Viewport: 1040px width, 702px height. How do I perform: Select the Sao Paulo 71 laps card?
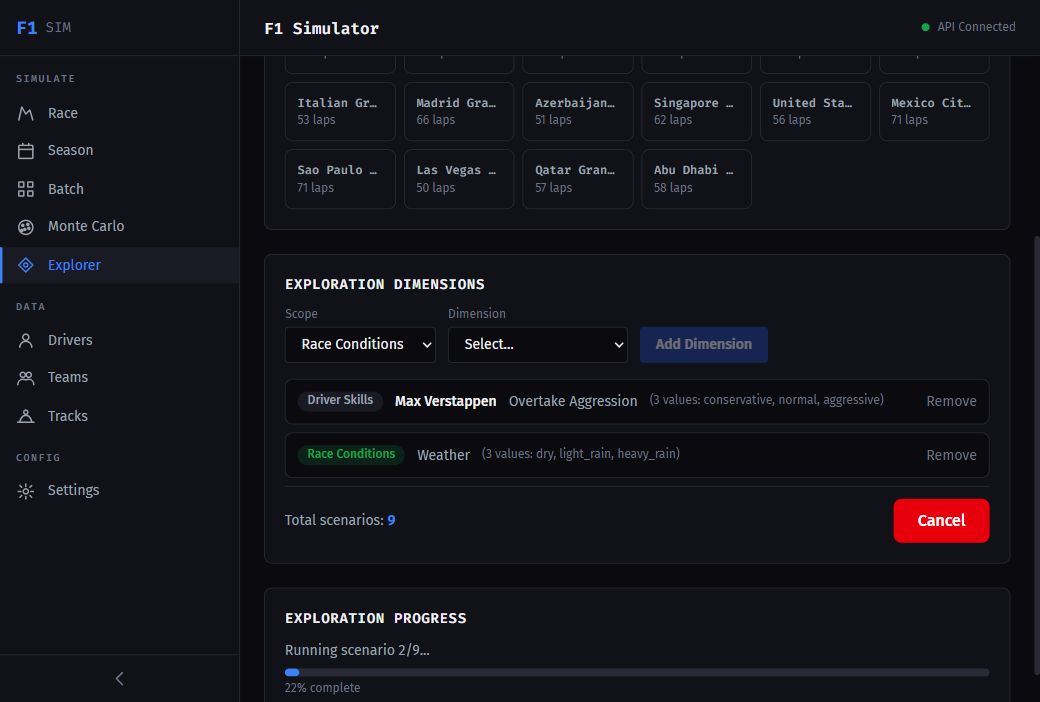tap(340, 179)
